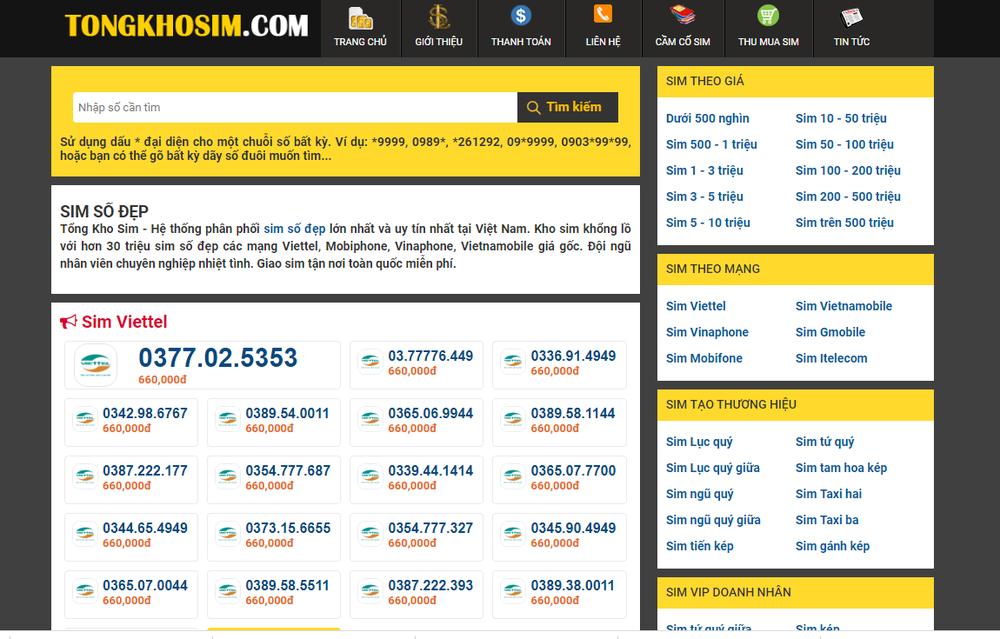Click the TONGKHOSIM.COM logo
1000x639 pixels.
click(186, 26)
